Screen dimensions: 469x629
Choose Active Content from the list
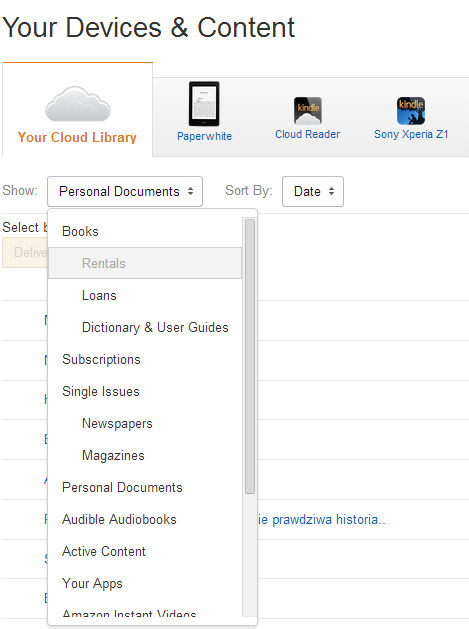(x=145, y=552)
